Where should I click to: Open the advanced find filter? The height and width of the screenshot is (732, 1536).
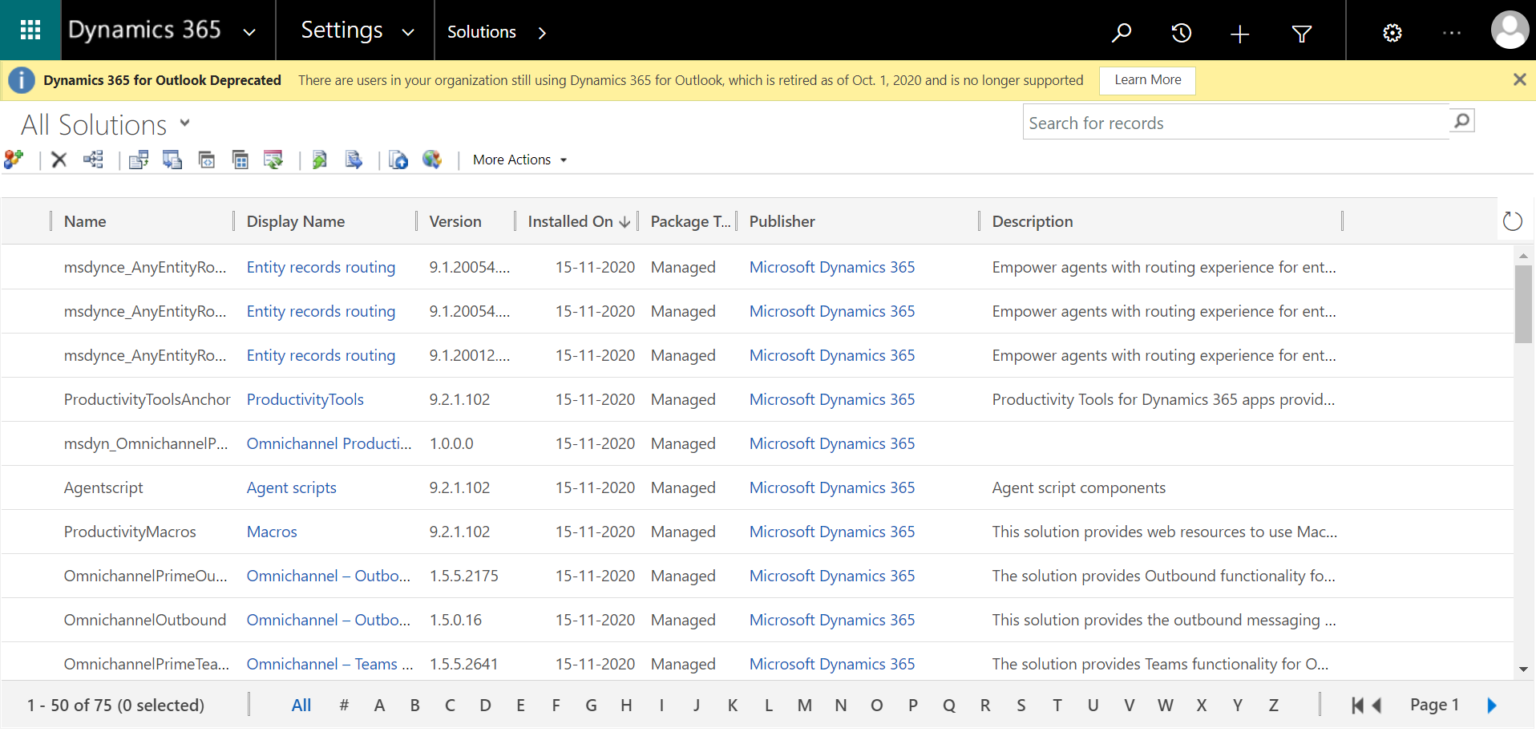point(1301,31)
